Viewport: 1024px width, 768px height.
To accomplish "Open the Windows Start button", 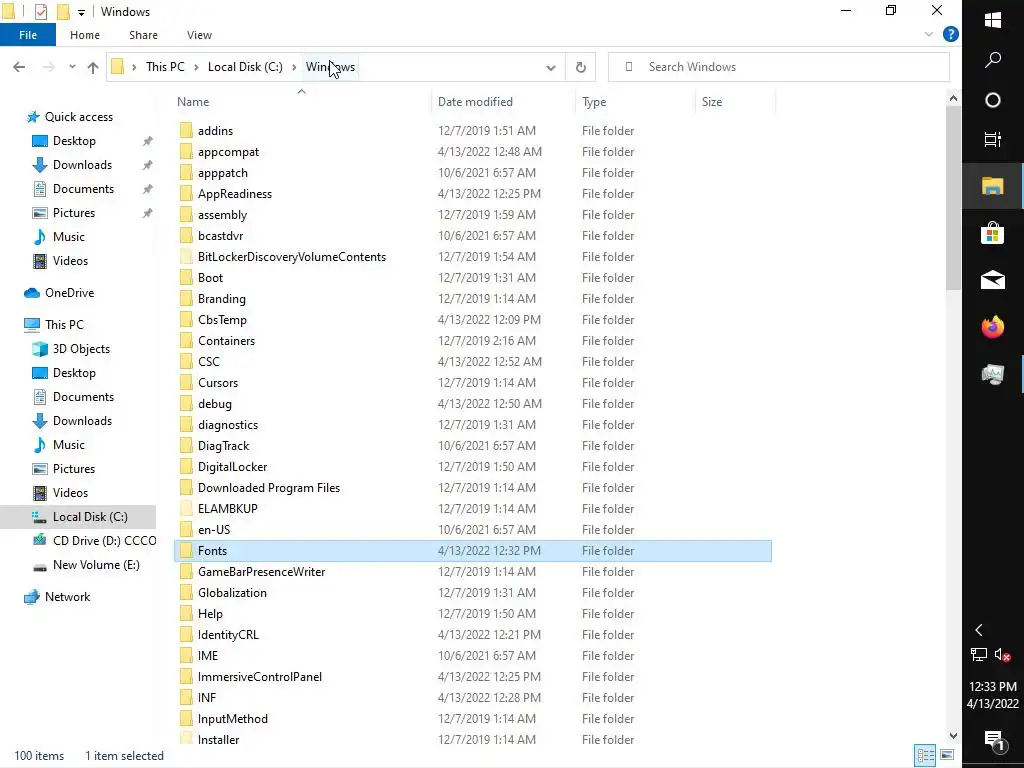I will pos(993,19).
